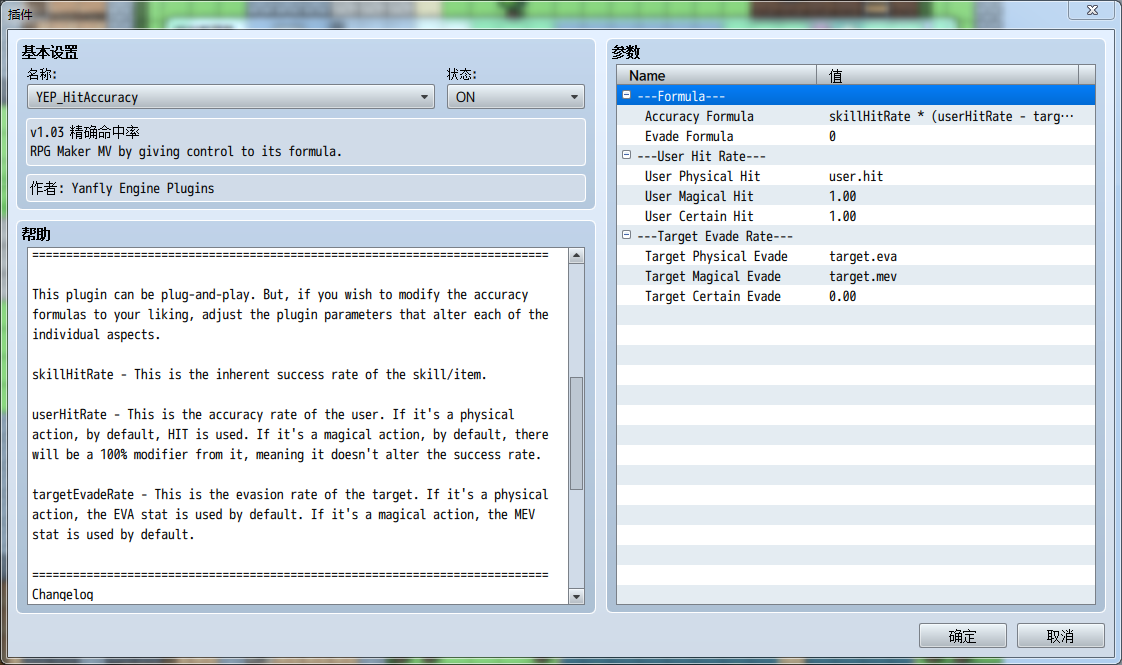Click the help text scroll up arrow
1122x665 pixels.
pos(576,256)
